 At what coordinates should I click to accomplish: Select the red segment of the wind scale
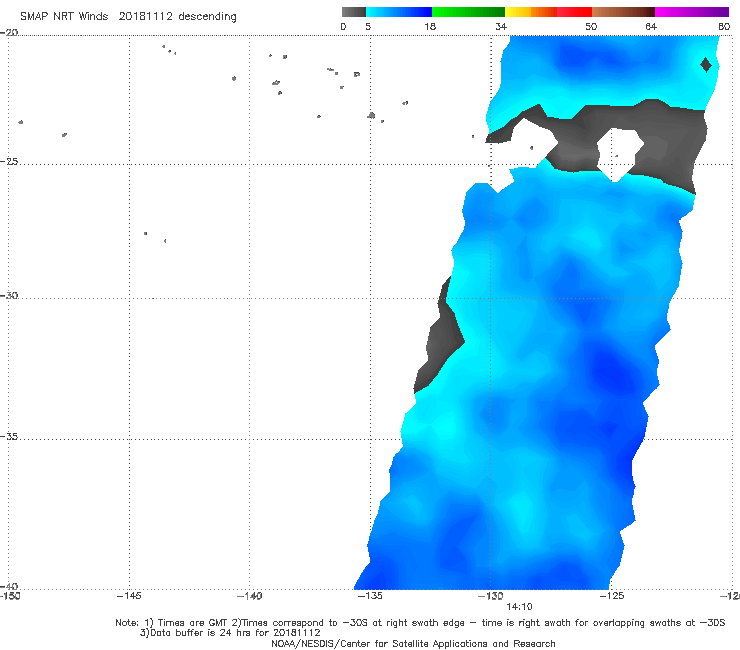pos(574,12)
